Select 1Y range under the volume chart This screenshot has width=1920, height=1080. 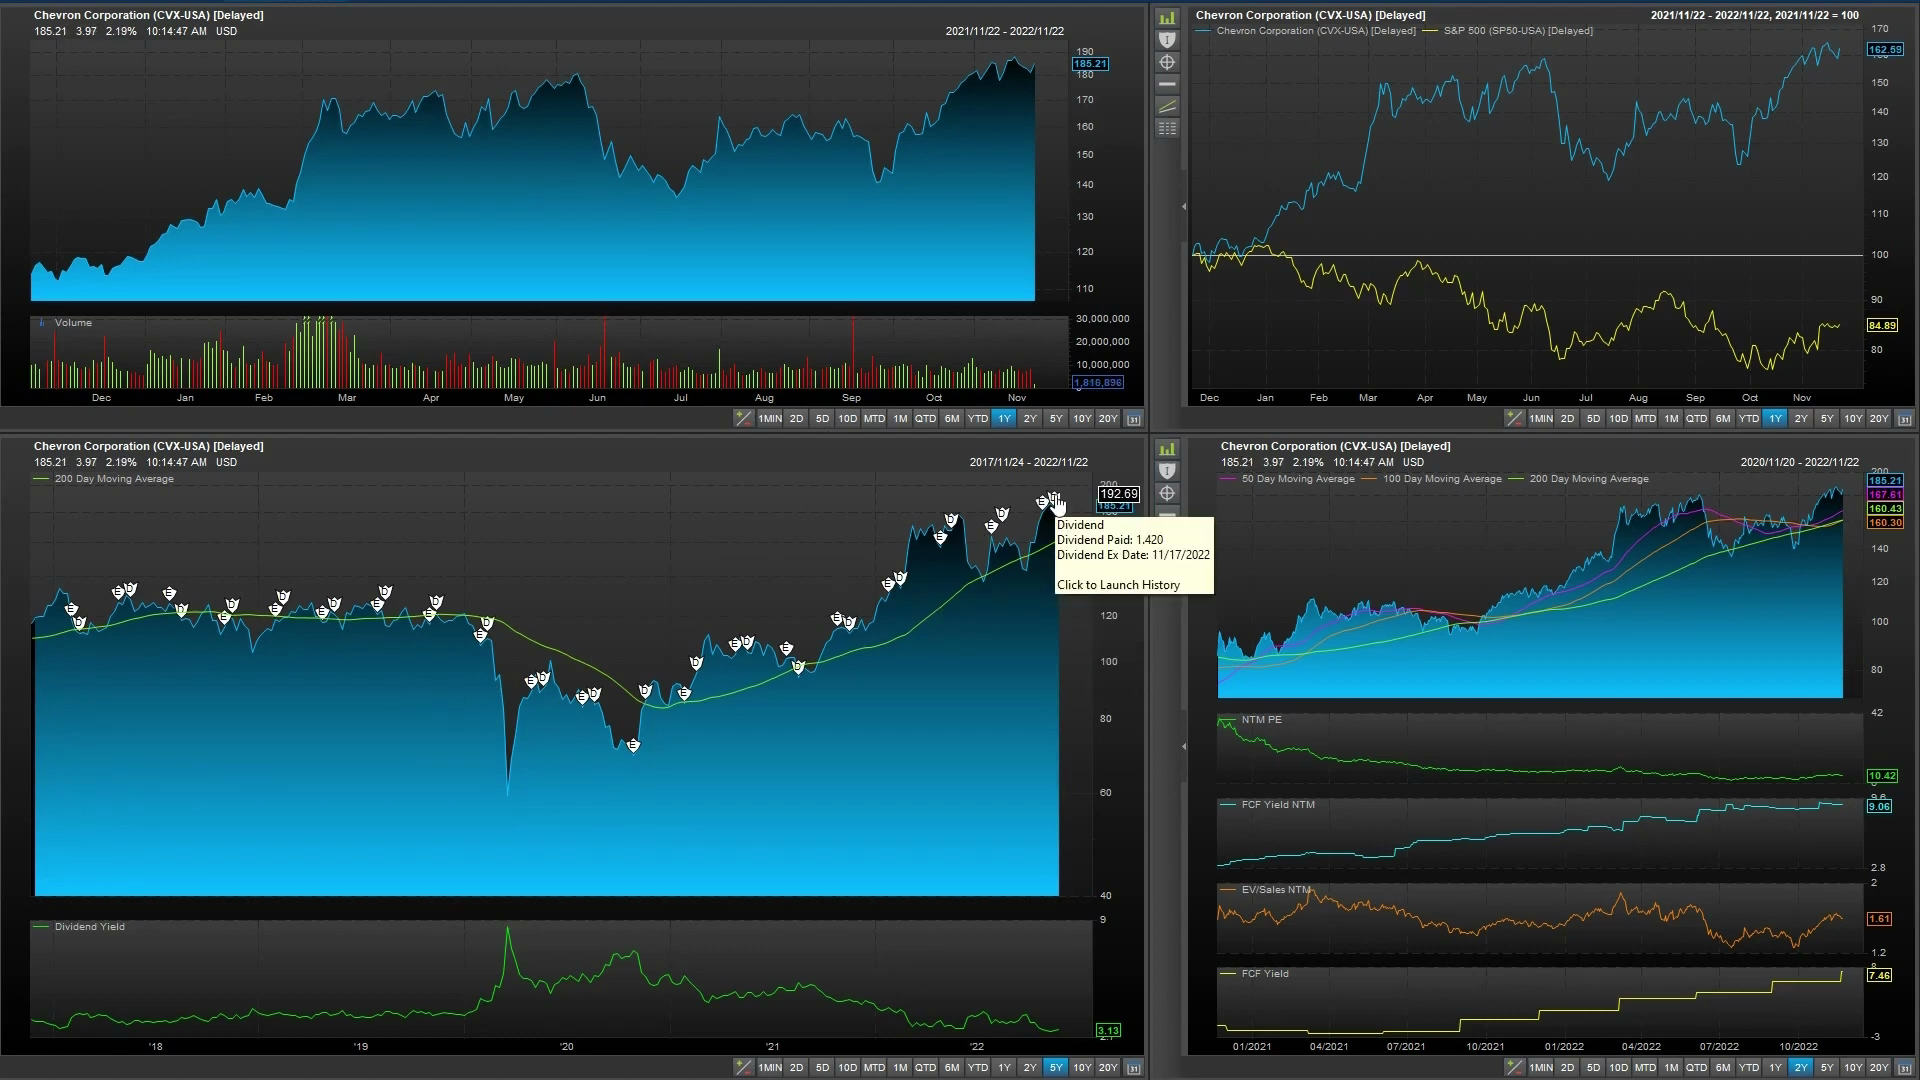tap(1004, 419)
